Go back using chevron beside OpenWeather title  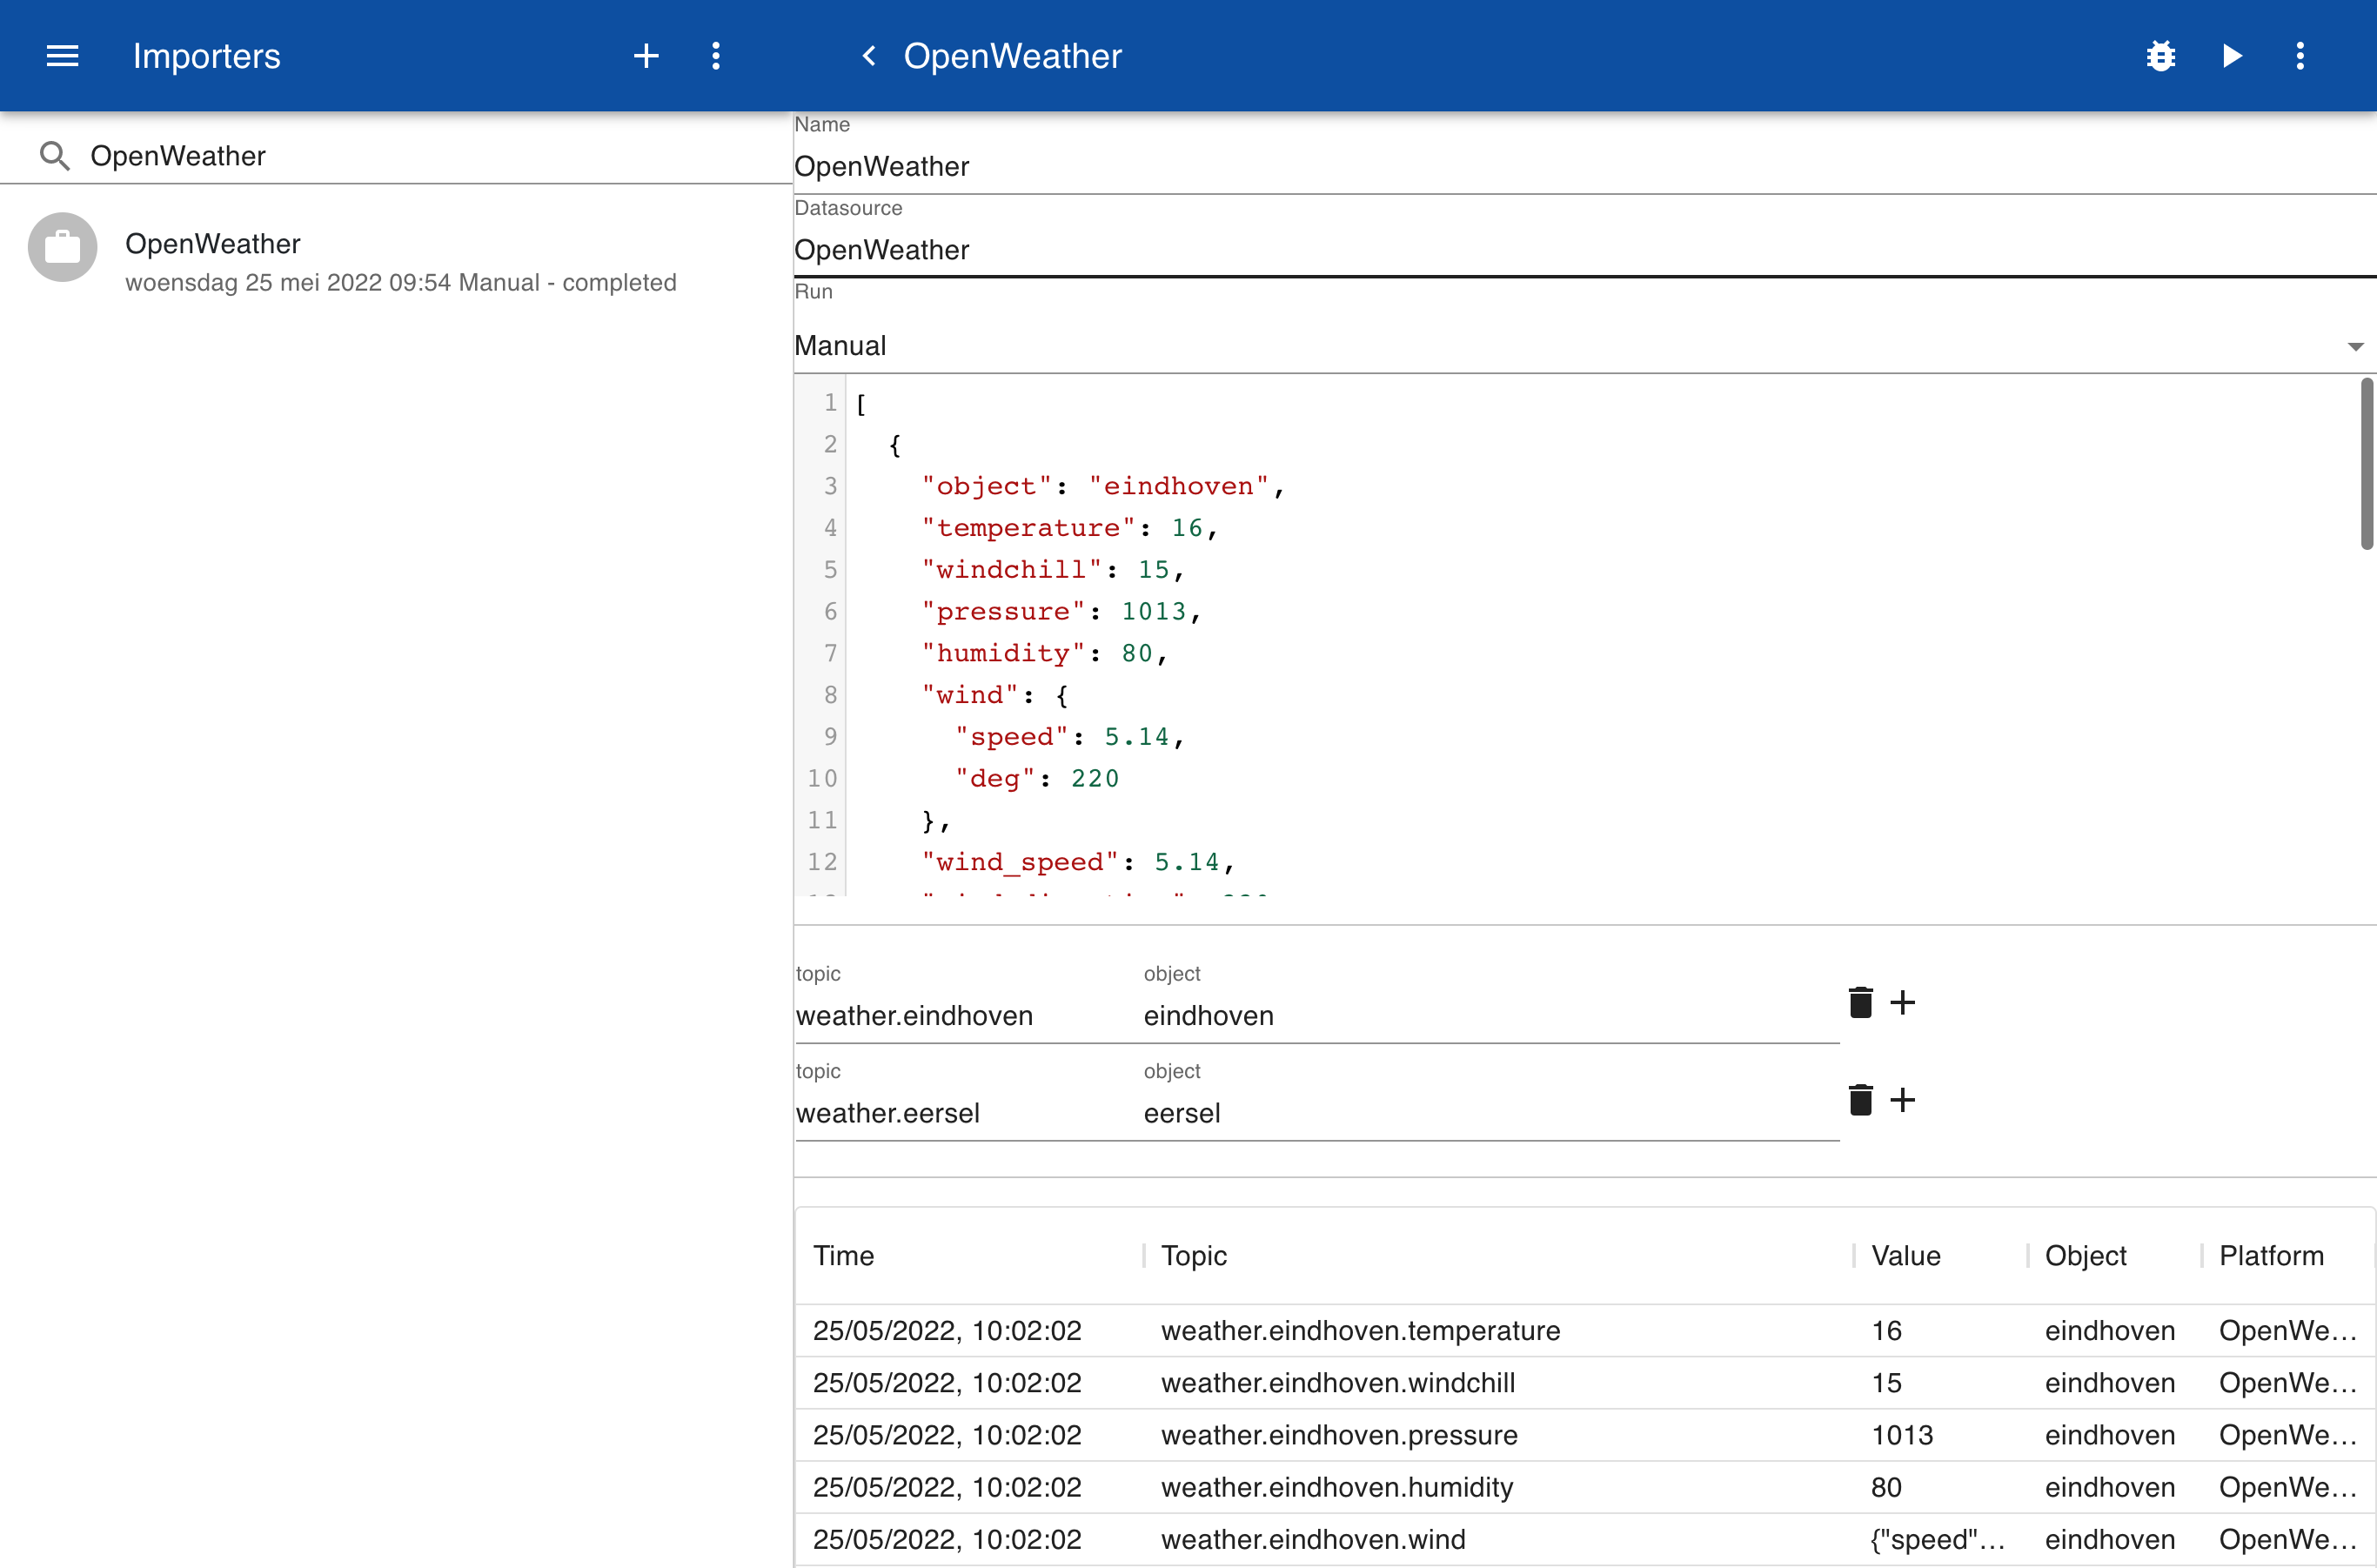pos(869,56)
